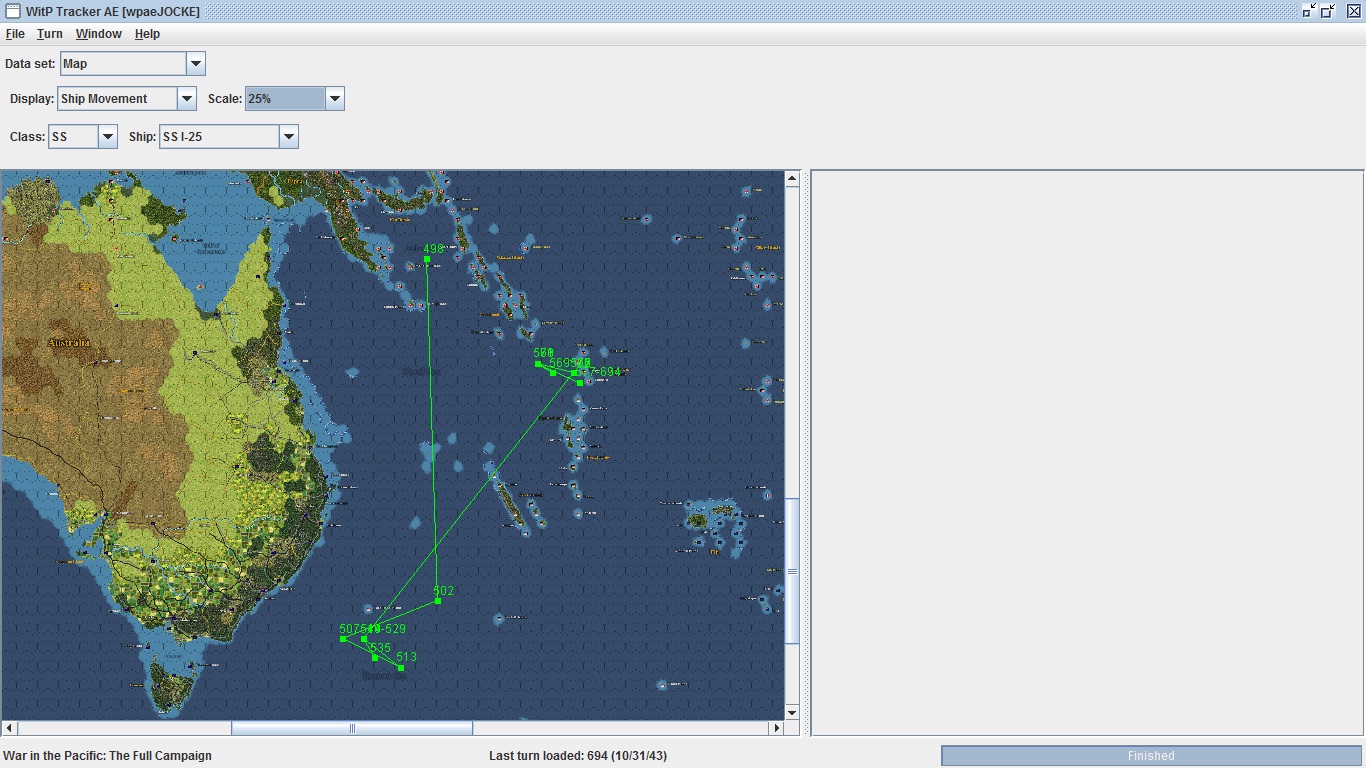
Task: Click the WitP Tracker window title icon
Action: pos(13,11)
